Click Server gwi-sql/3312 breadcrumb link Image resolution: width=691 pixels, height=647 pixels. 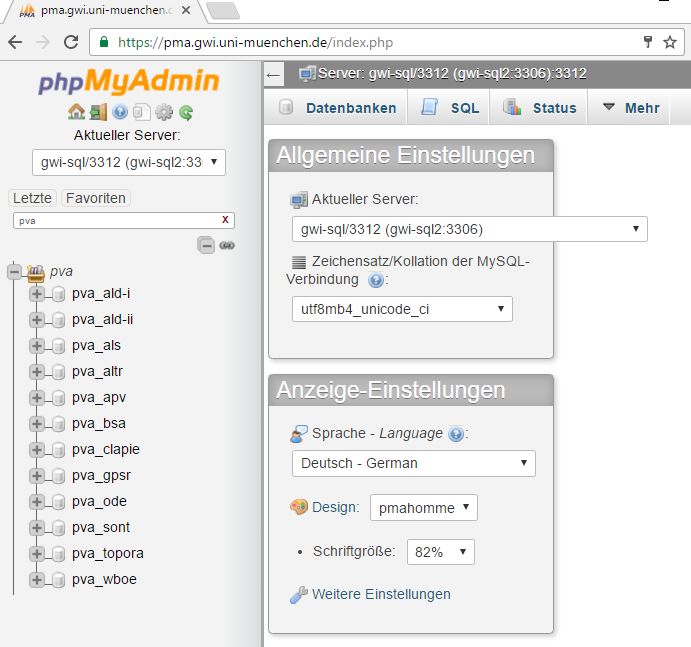point(452,73)
